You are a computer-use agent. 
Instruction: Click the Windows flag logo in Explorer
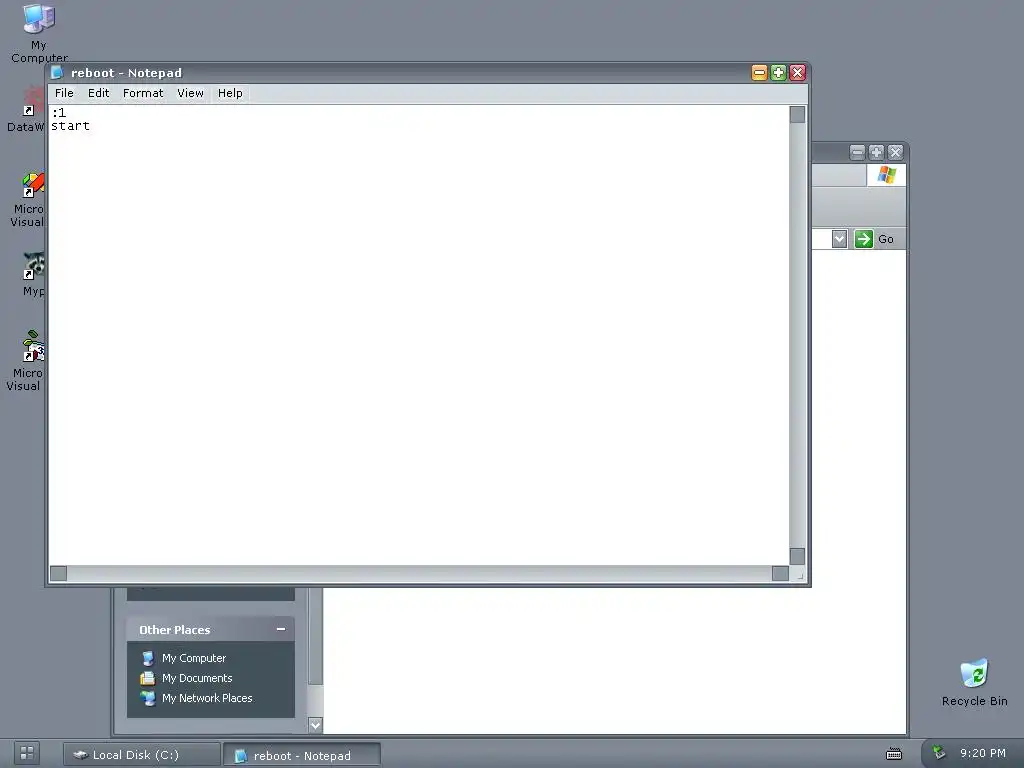tap(886, 175)
